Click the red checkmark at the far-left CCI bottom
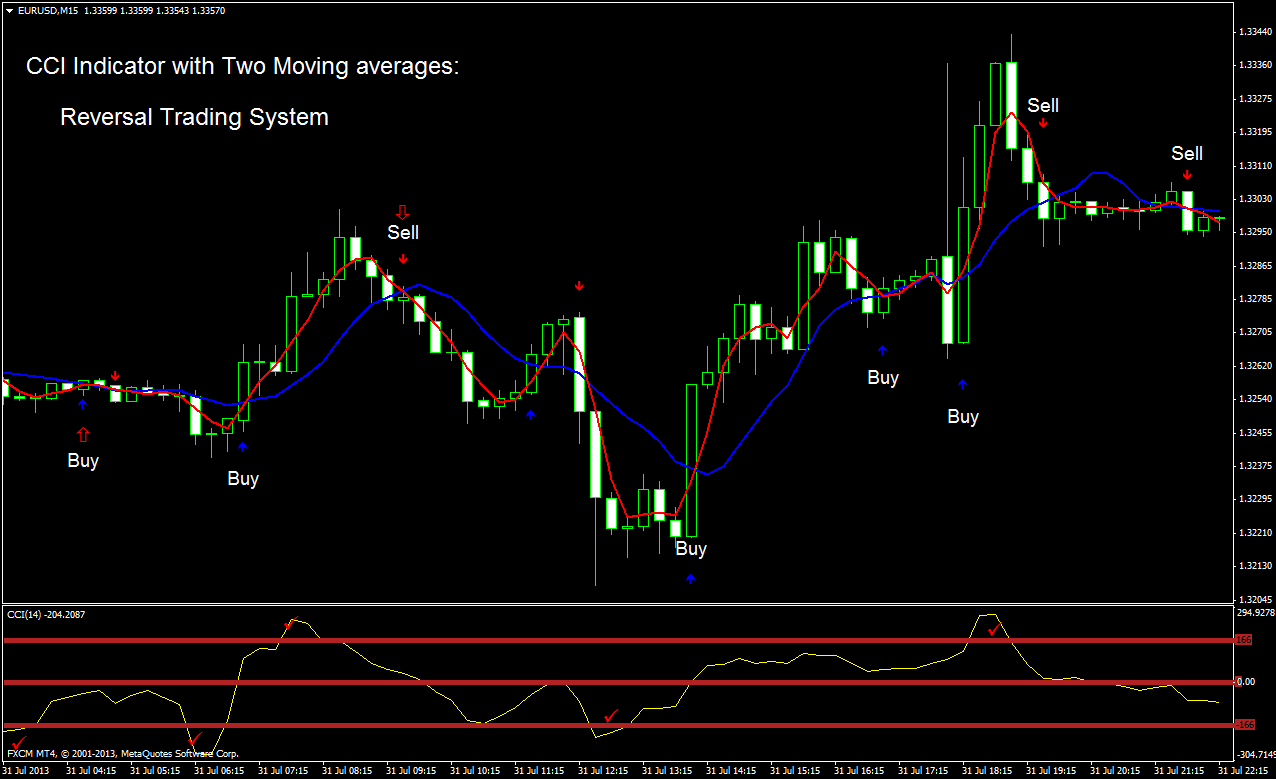Screen dimensions: 1276x779 click(19, 744)
